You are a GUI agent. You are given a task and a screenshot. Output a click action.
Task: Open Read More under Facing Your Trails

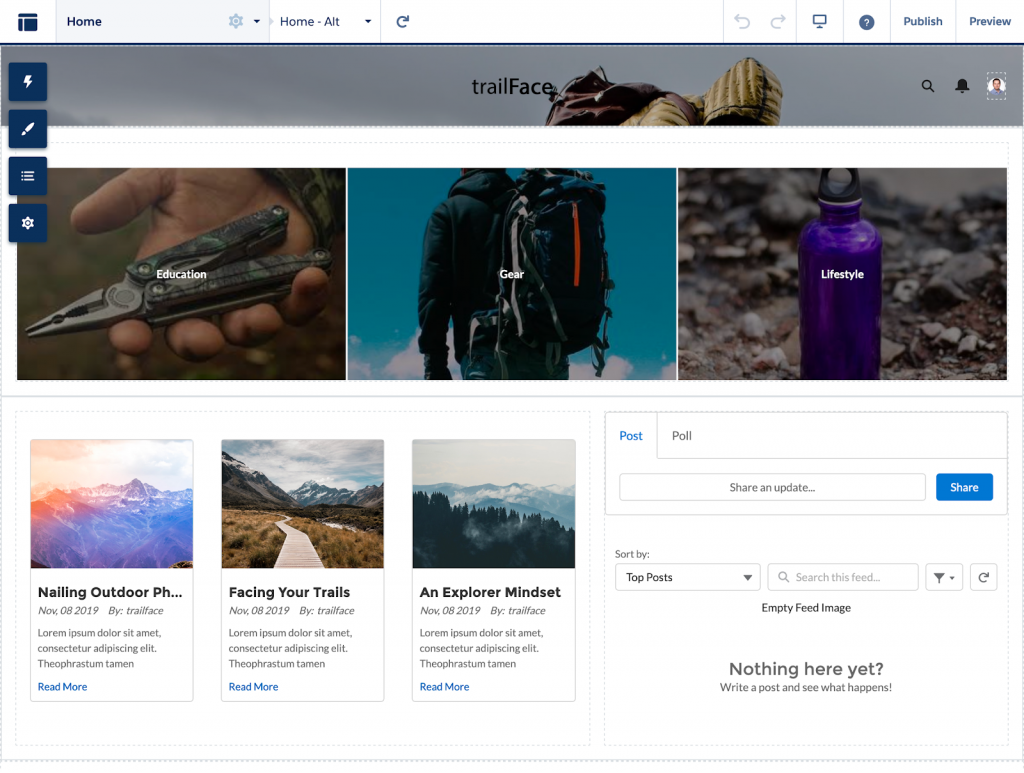pos(254,686)
